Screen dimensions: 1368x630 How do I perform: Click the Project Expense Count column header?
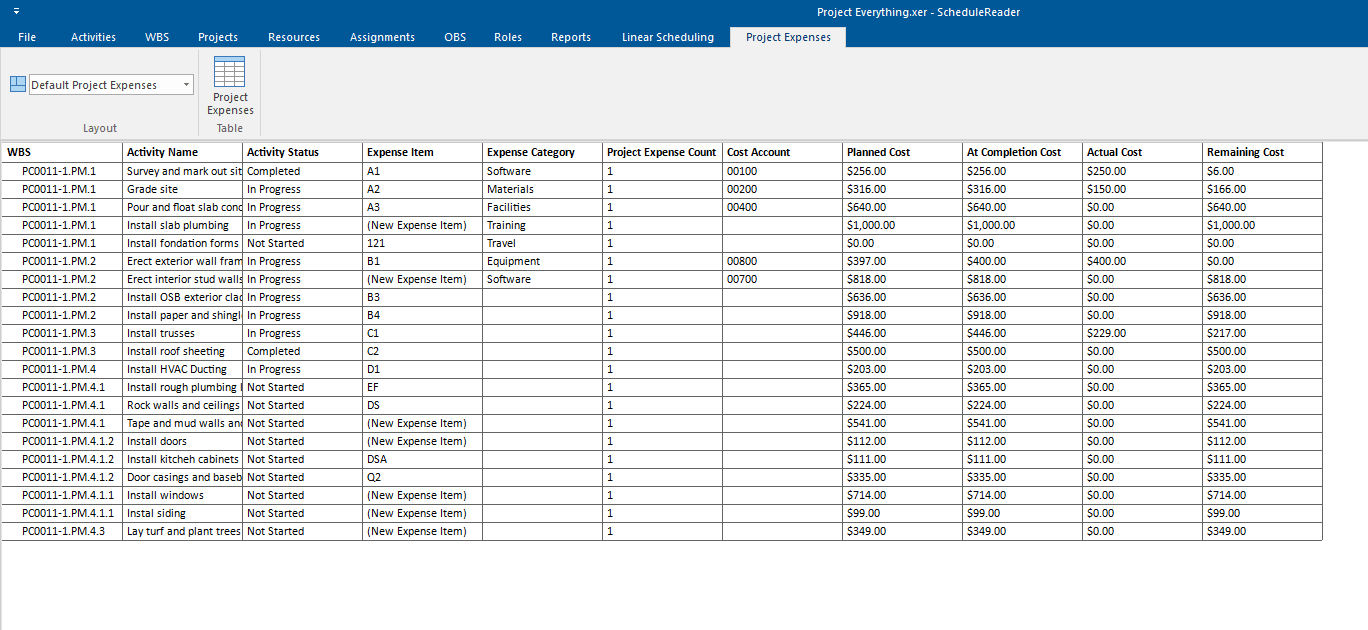coord(663,152)
